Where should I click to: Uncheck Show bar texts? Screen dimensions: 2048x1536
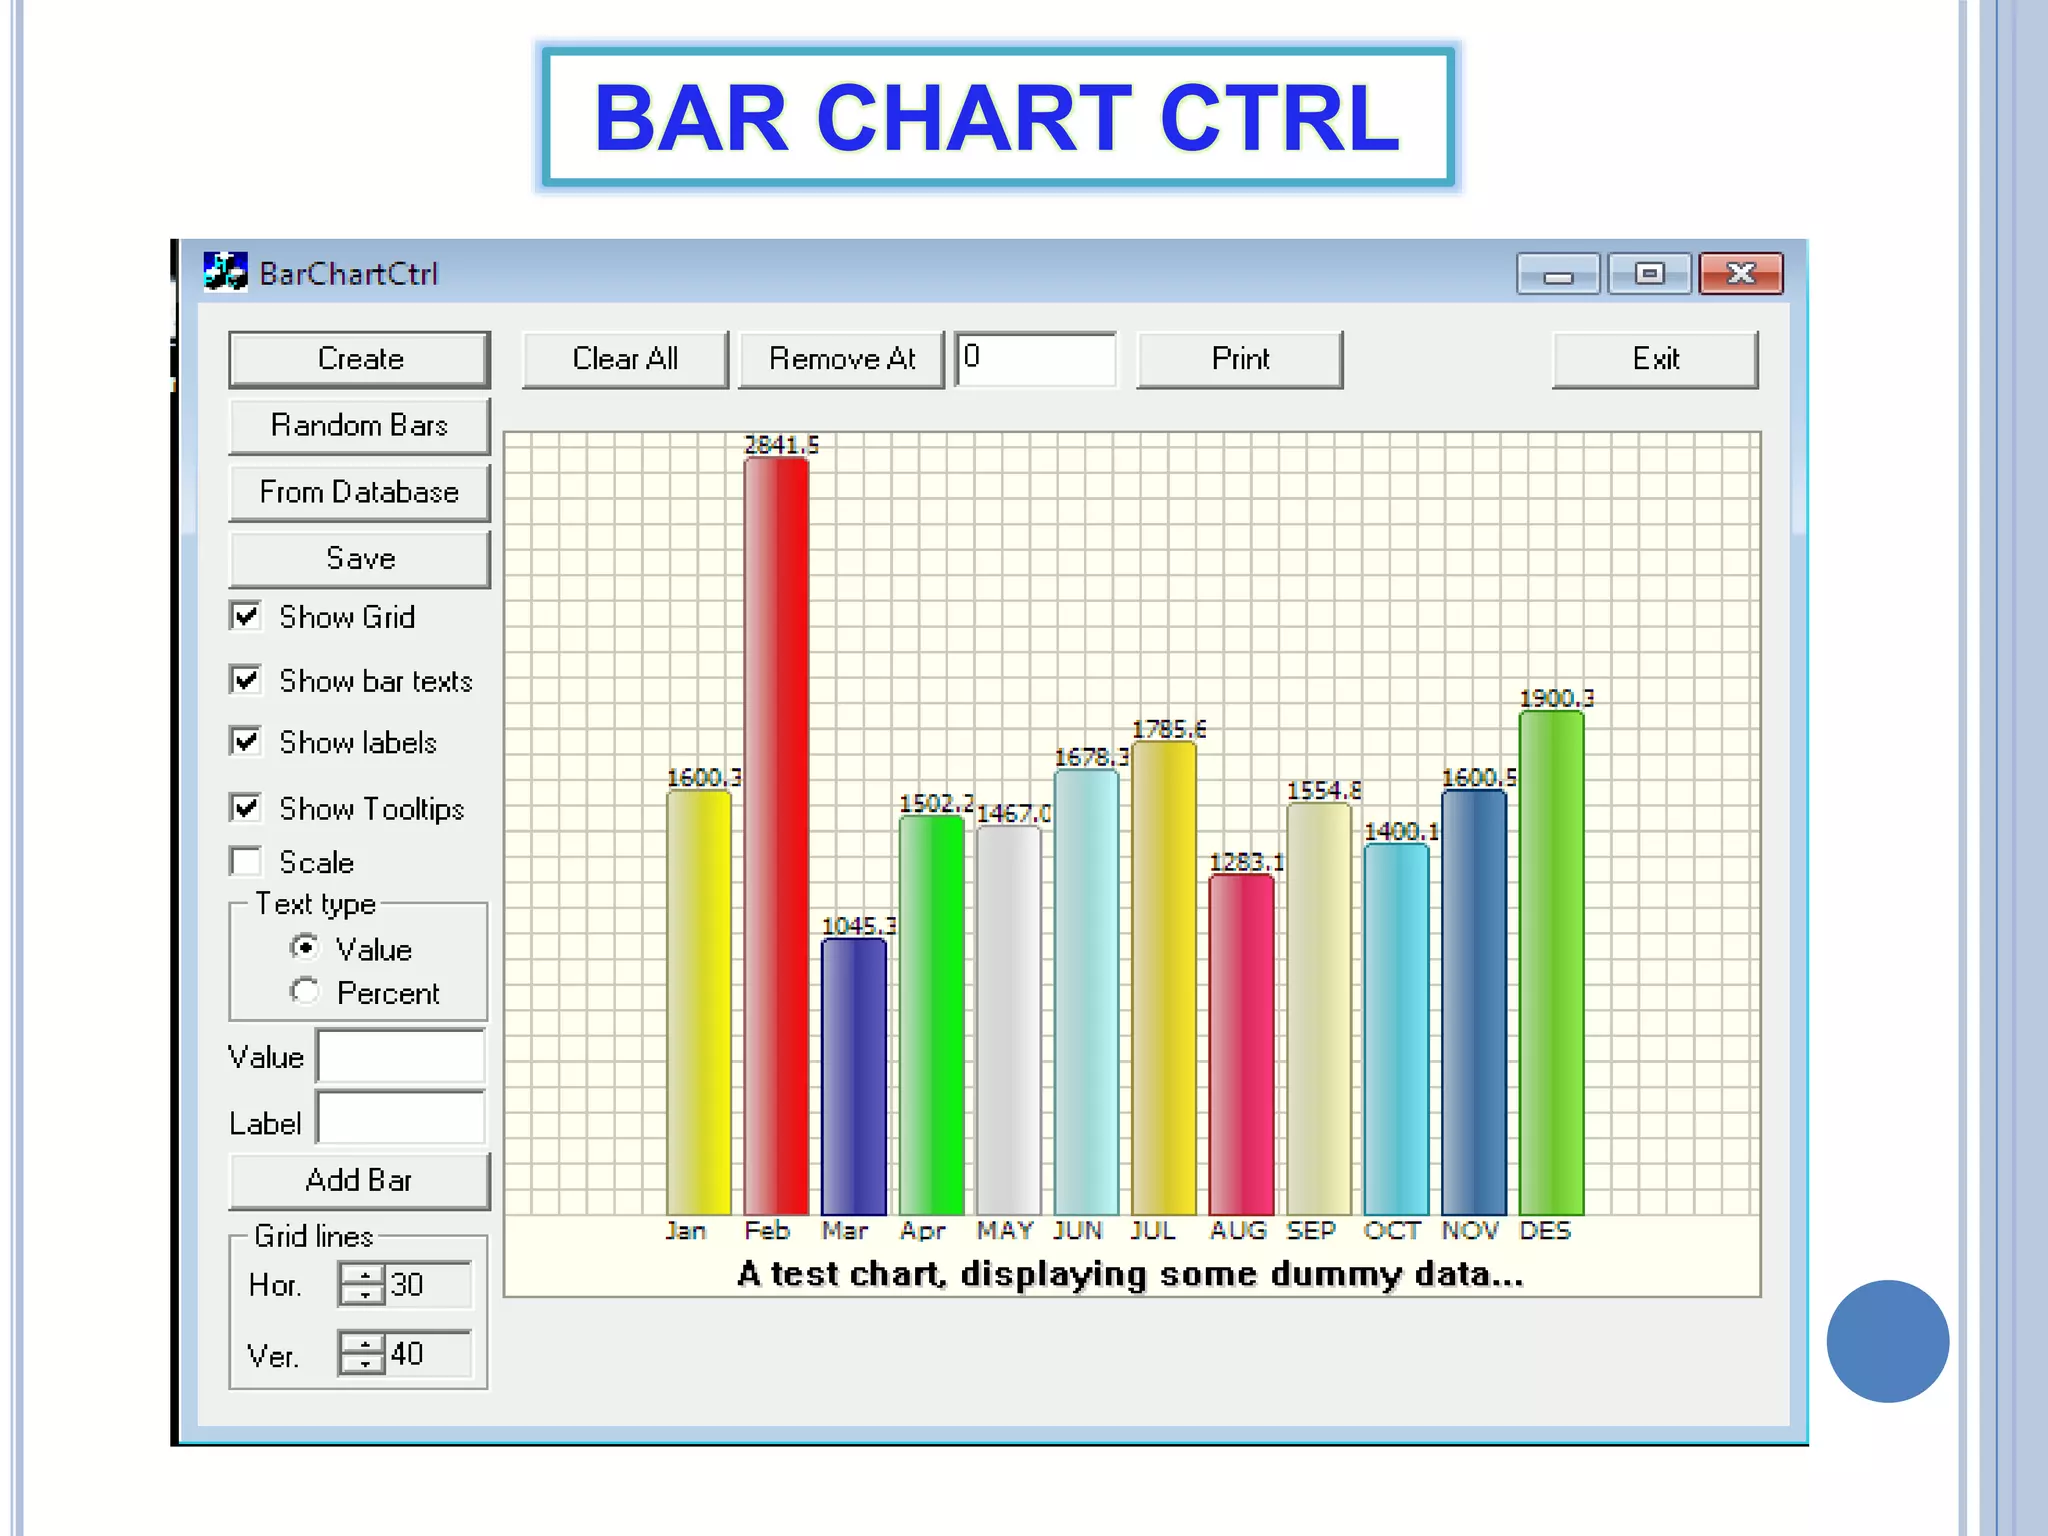coord(246,680)
